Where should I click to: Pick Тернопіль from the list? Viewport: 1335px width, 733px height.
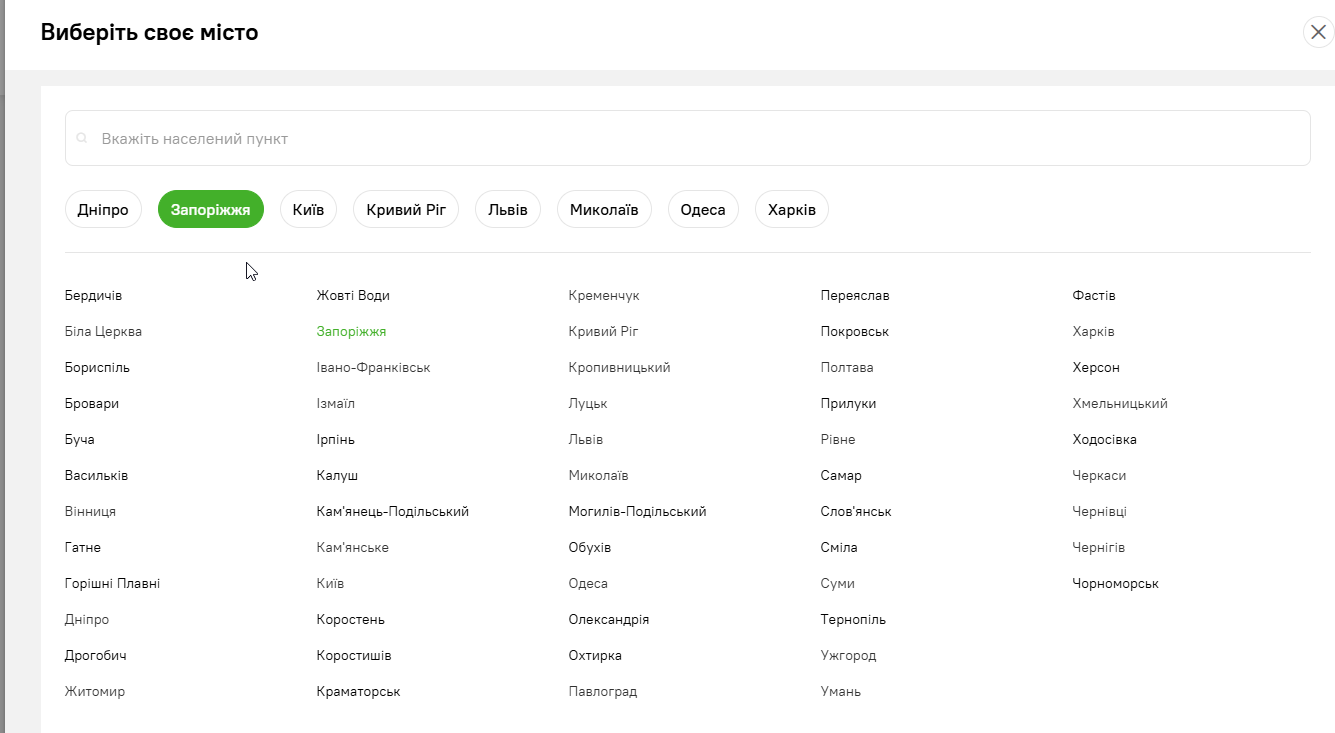[853, 620]
